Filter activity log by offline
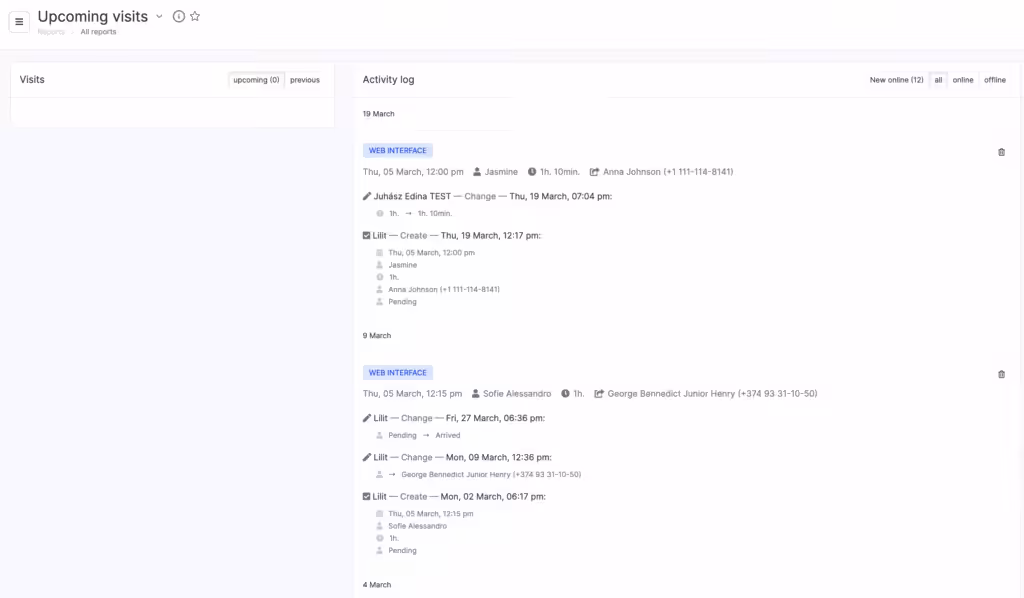The height and width of the screenshot is (598, 1024). [994, 80]
